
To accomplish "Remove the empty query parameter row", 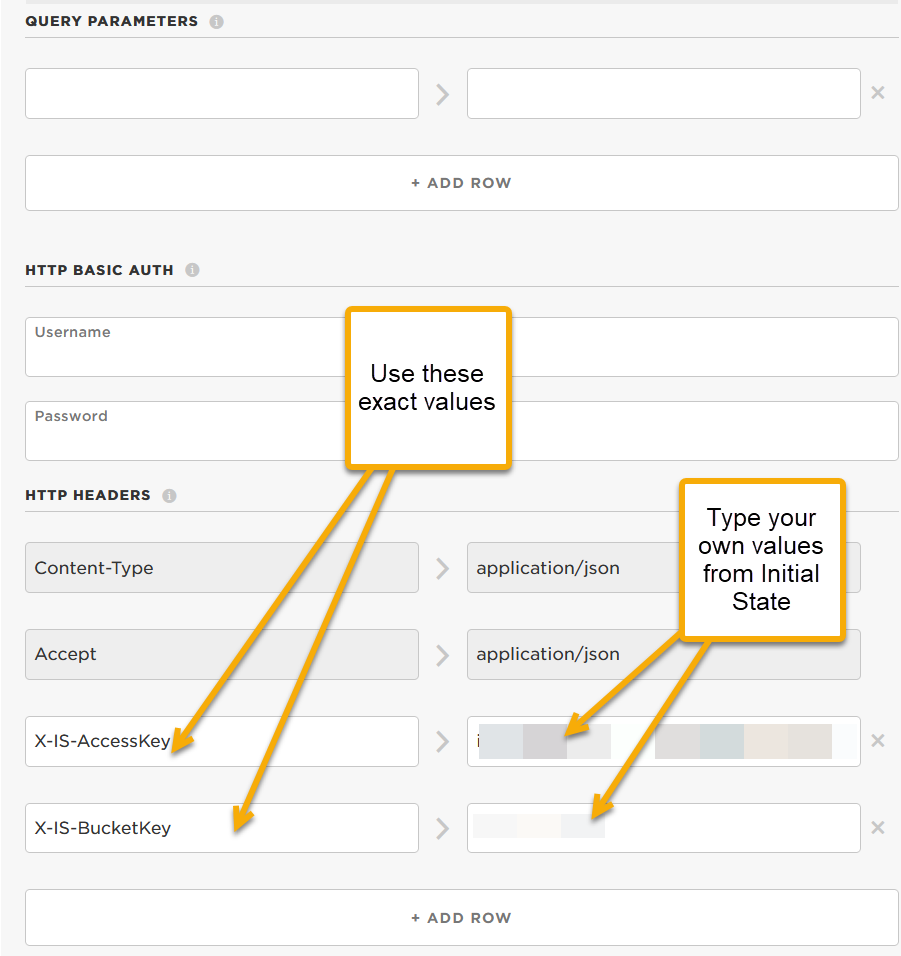I will pos(878,93).
